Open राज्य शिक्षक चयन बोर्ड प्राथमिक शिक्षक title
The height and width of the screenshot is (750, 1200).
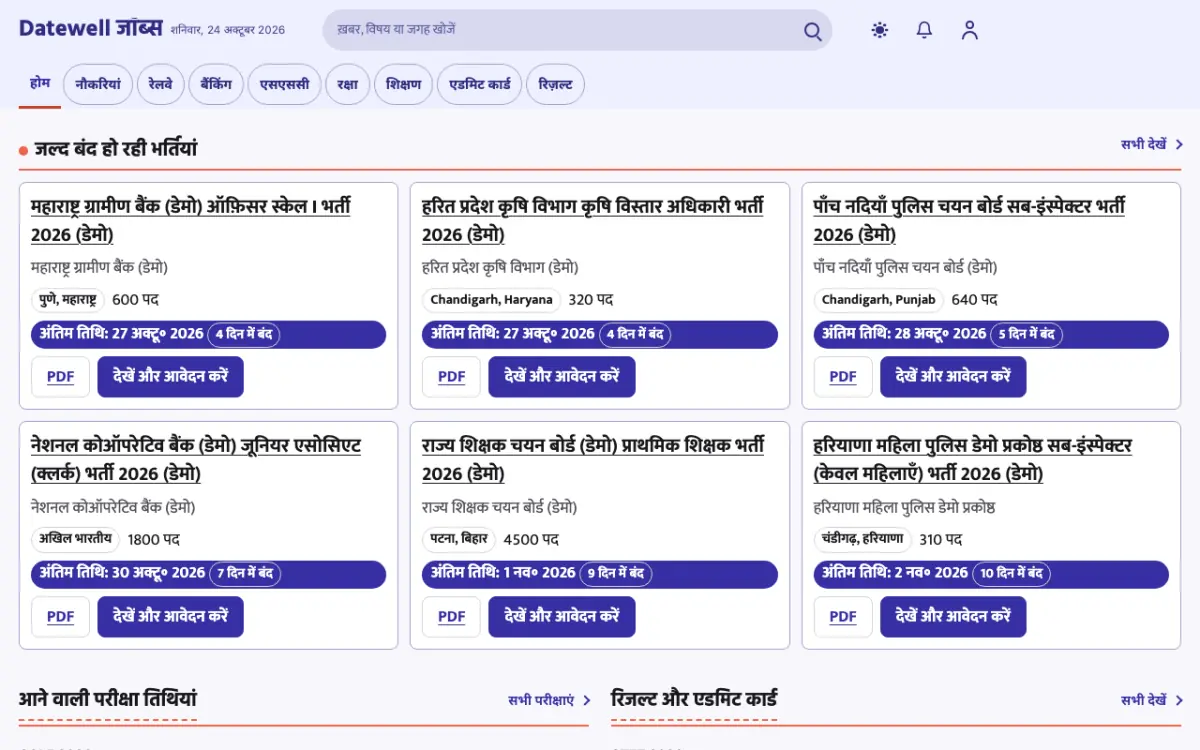tap(593, 459)
